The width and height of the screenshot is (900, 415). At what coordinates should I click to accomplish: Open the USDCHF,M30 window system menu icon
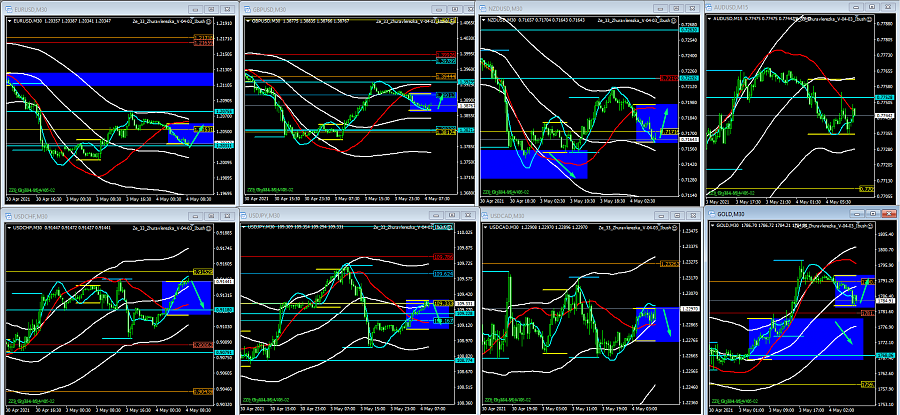[9, 215]
